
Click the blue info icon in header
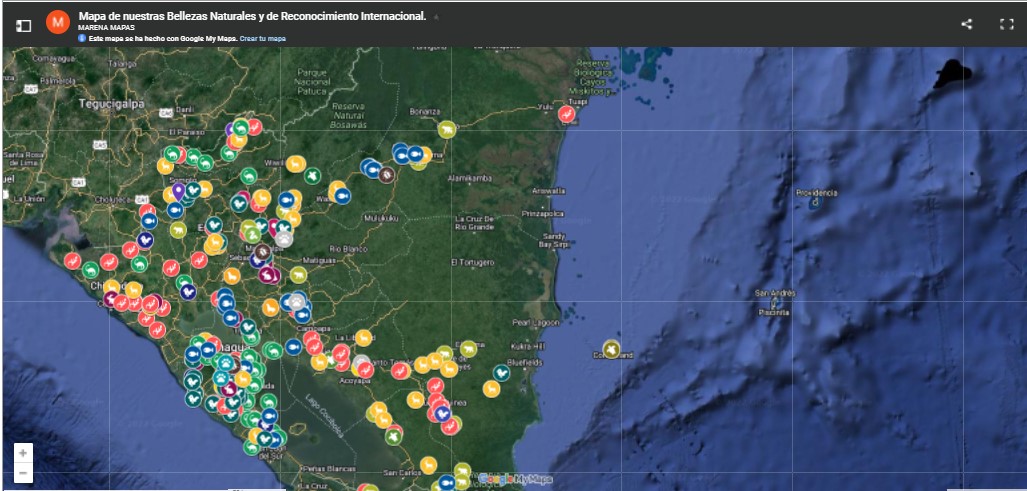click(x=82, y=38)
